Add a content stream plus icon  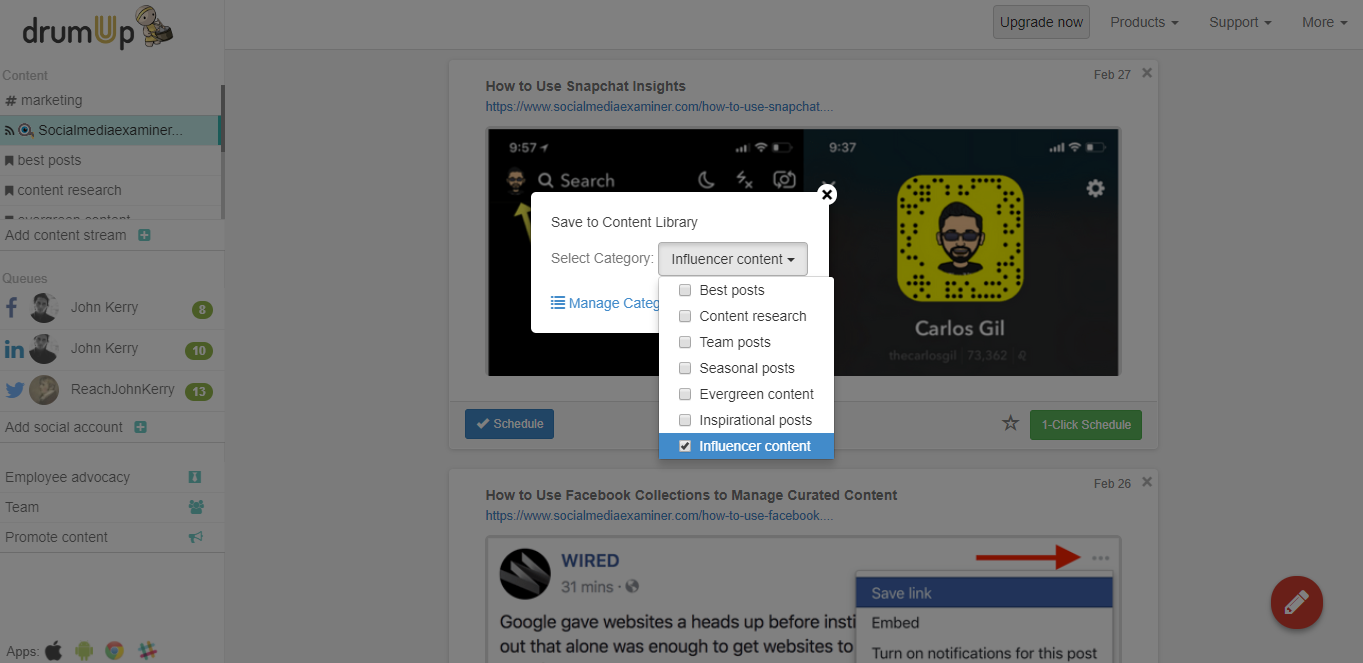tap(144, 235)
